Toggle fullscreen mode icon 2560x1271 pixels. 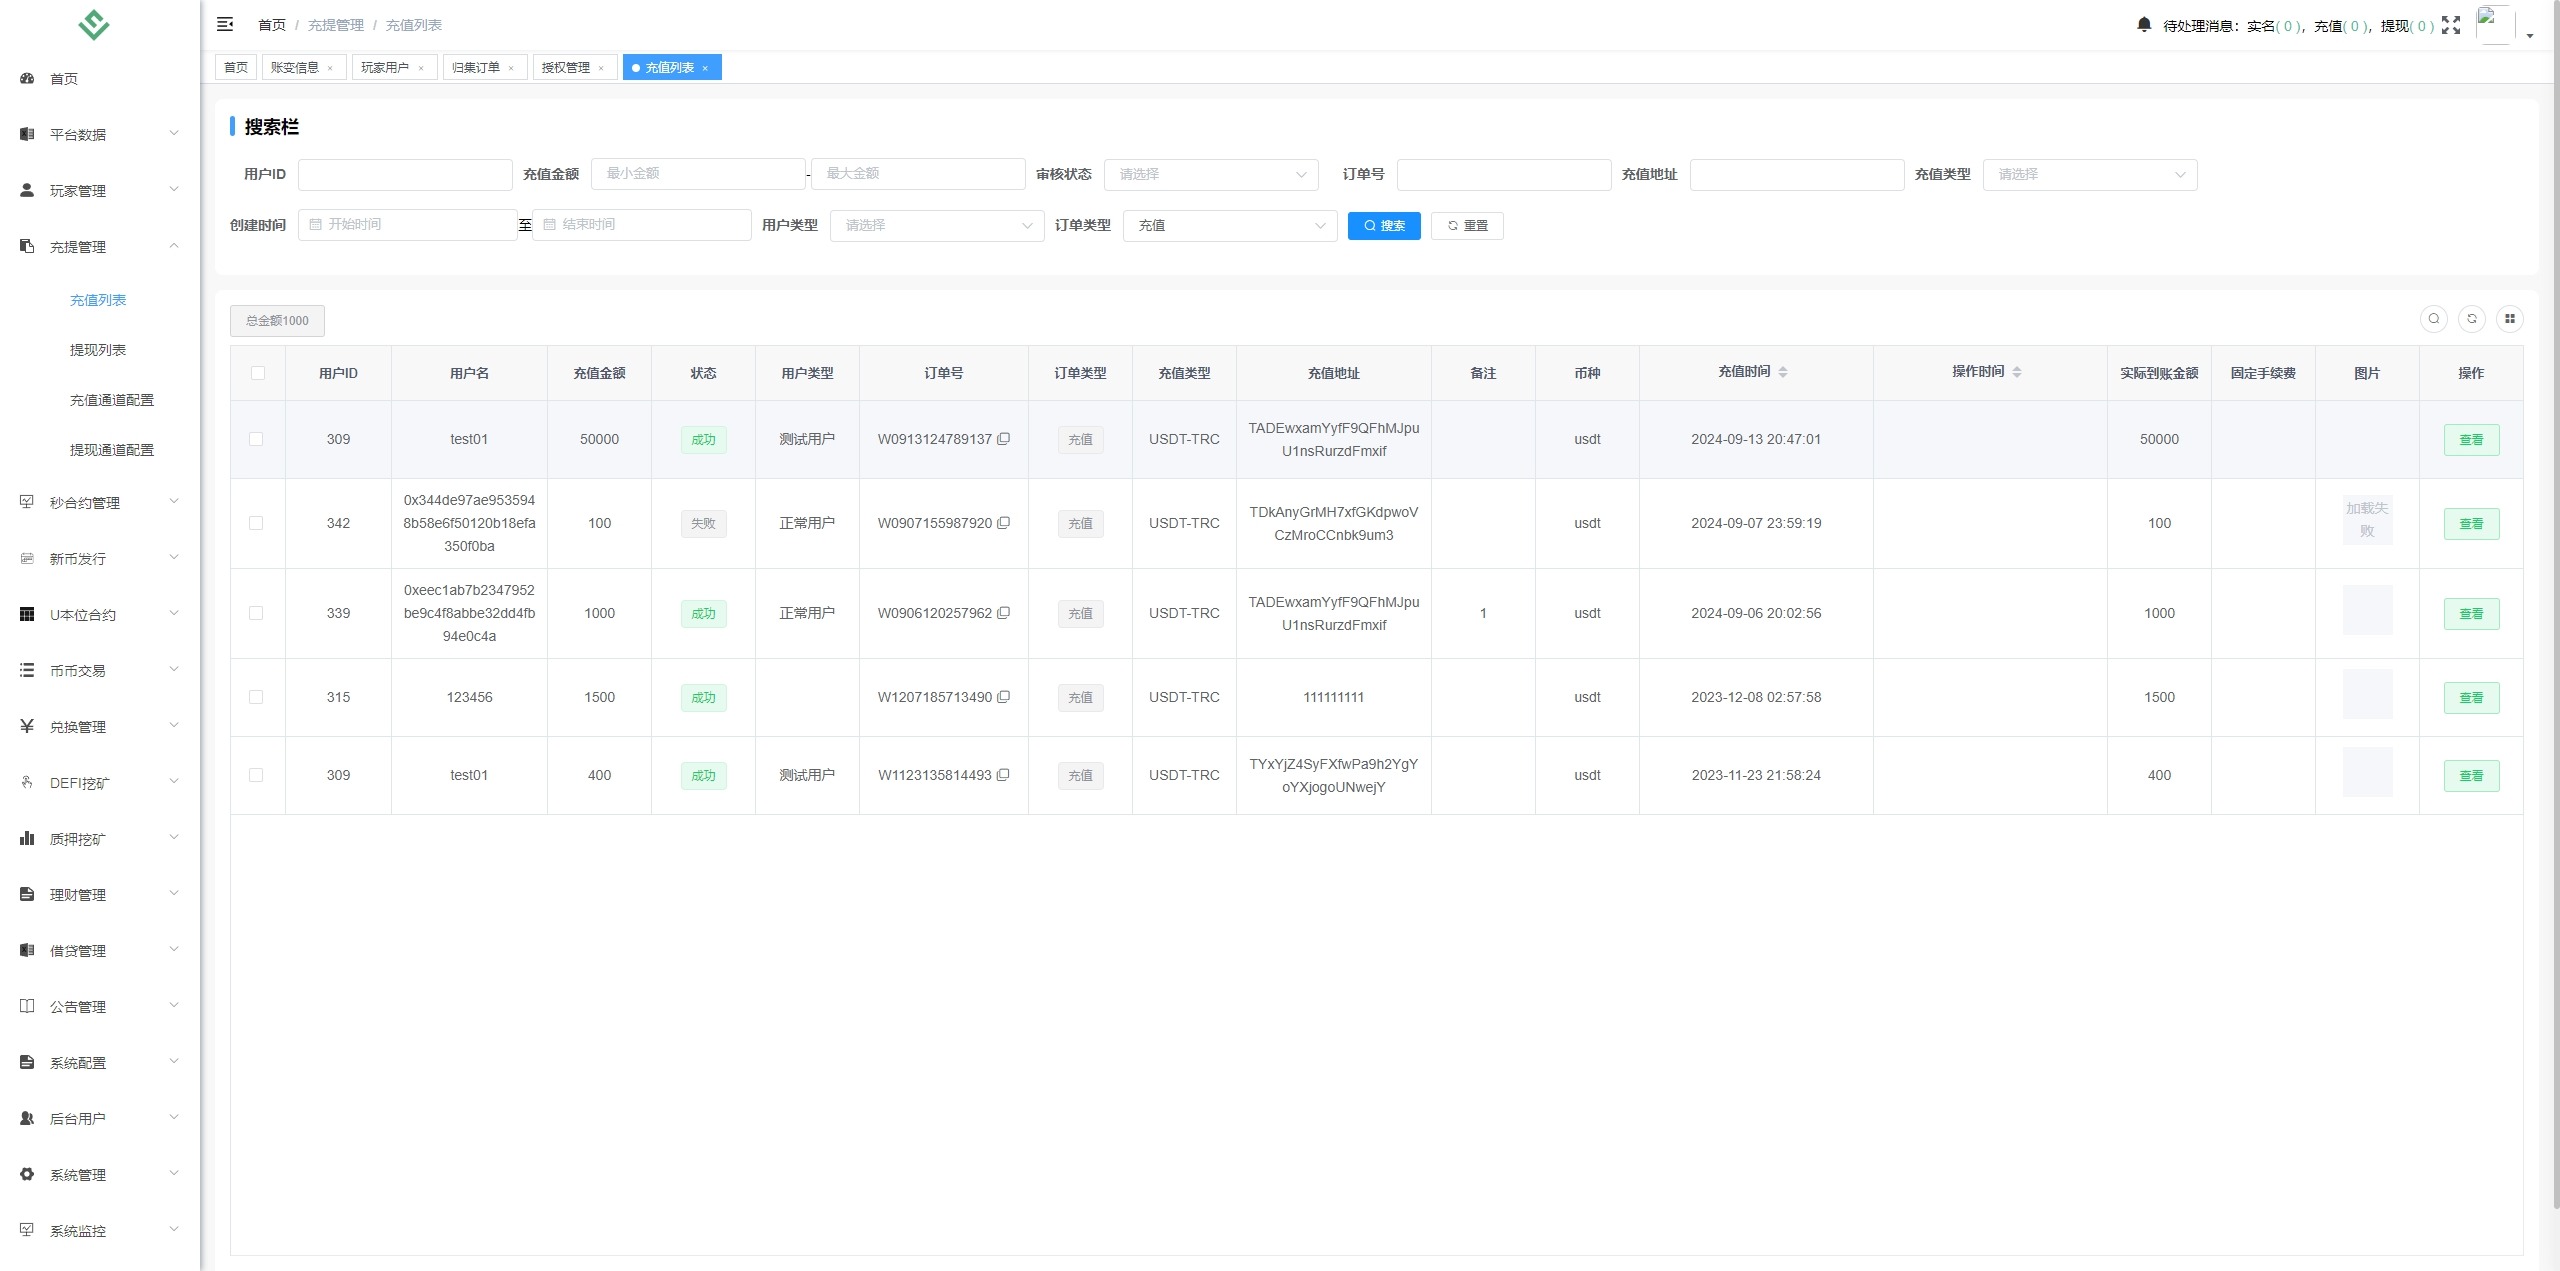coord(2451,25)
